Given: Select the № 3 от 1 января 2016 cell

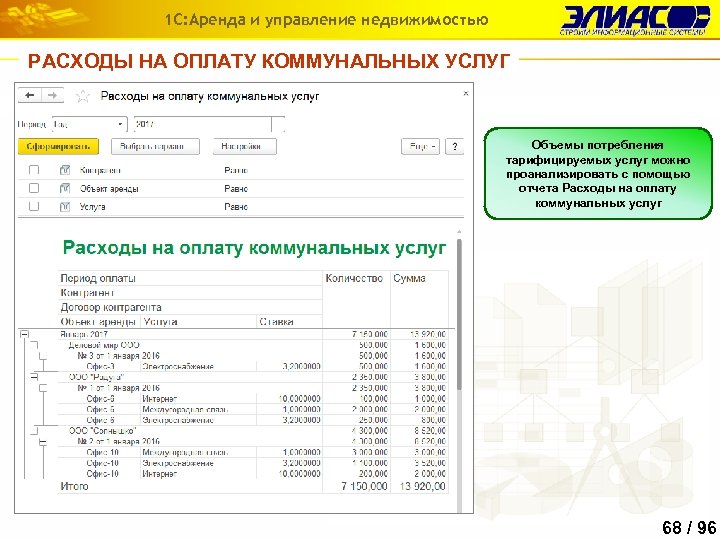Looking at the screenshot, I should point(118,356).
